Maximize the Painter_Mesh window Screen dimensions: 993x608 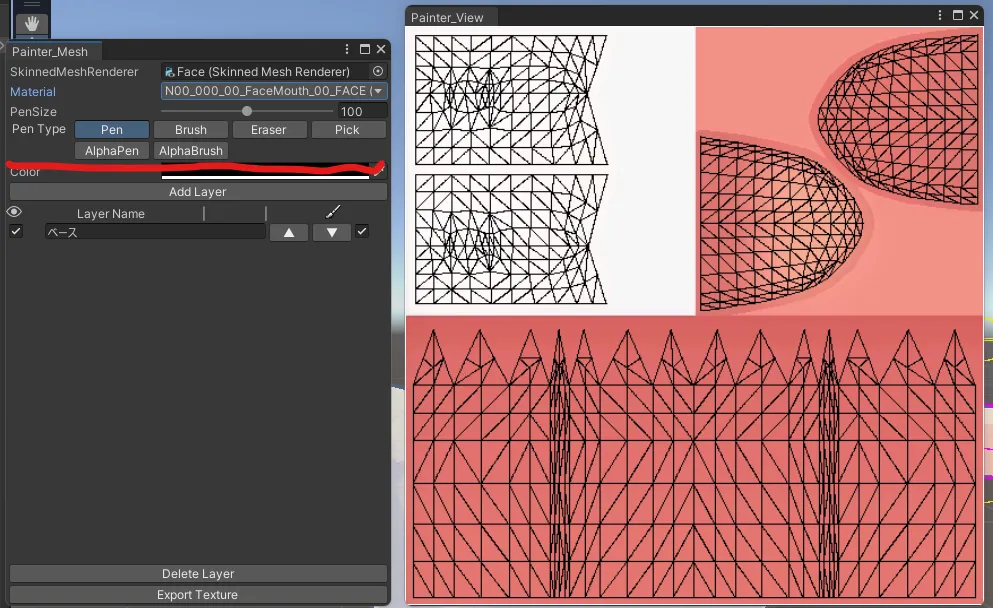364,50
